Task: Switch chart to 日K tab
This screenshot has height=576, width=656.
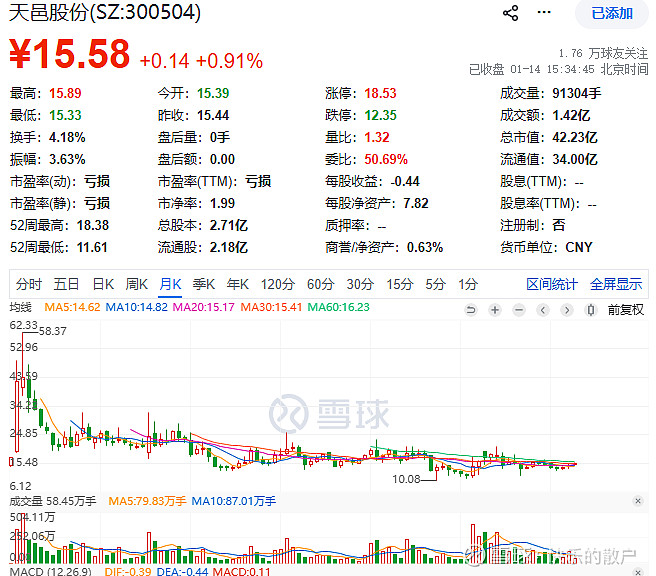Action: point(103,284)
